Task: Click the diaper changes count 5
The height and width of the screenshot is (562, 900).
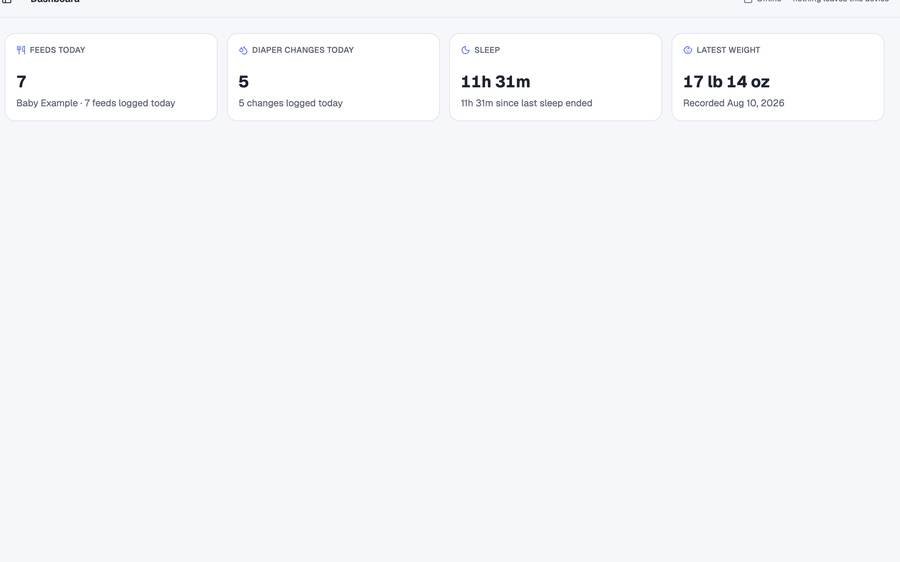Action: point(243,82)
